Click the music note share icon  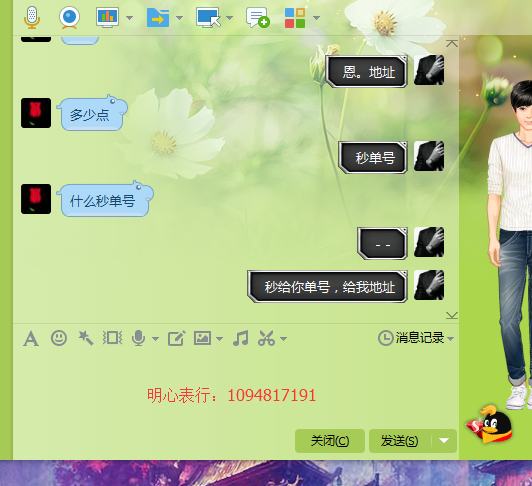click(x=241, y=338)
